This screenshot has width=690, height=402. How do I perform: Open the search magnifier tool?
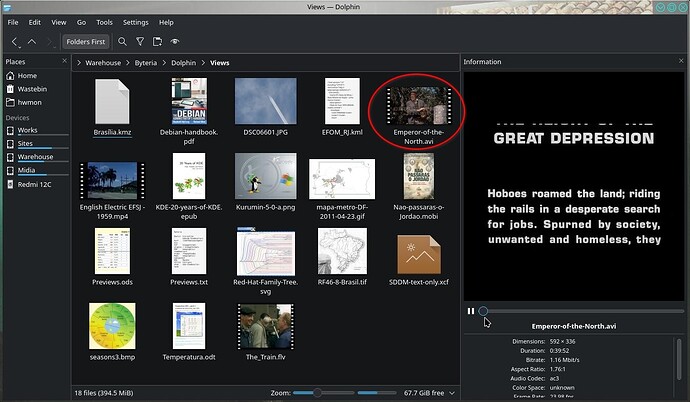click(x=122, y=41)
